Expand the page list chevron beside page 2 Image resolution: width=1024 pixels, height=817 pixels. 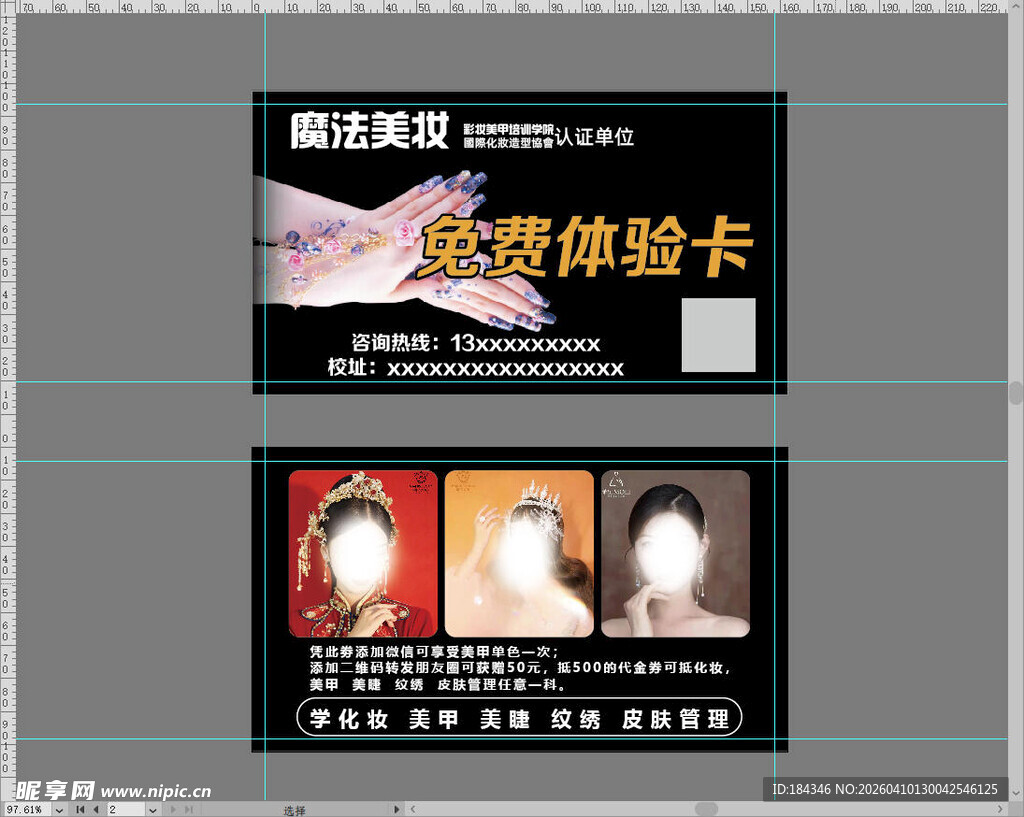click(153, 808)
